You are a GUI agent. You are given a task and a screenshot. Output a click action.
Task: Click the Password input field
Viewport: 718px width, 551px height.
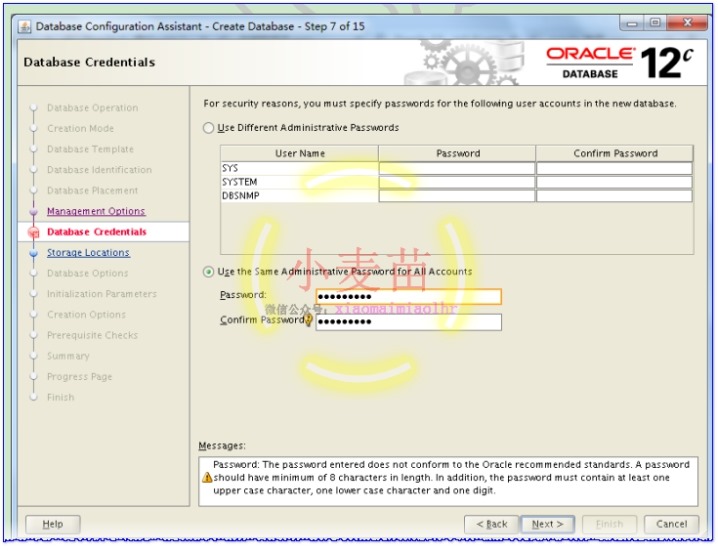click(x=408, y=297)
